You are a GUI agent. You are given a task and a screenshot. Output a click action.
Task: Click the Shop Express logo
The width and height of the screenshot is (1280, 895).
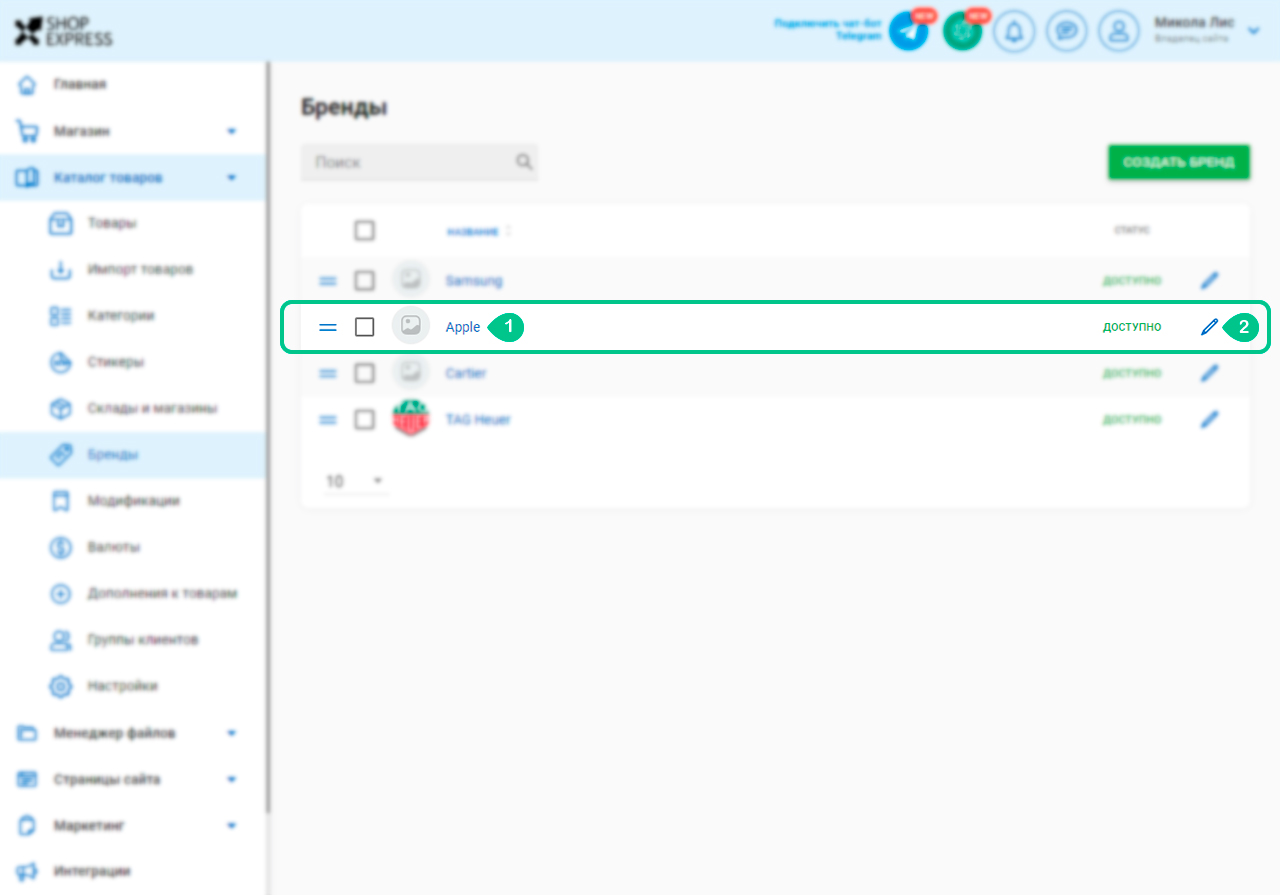coord(62,31)
